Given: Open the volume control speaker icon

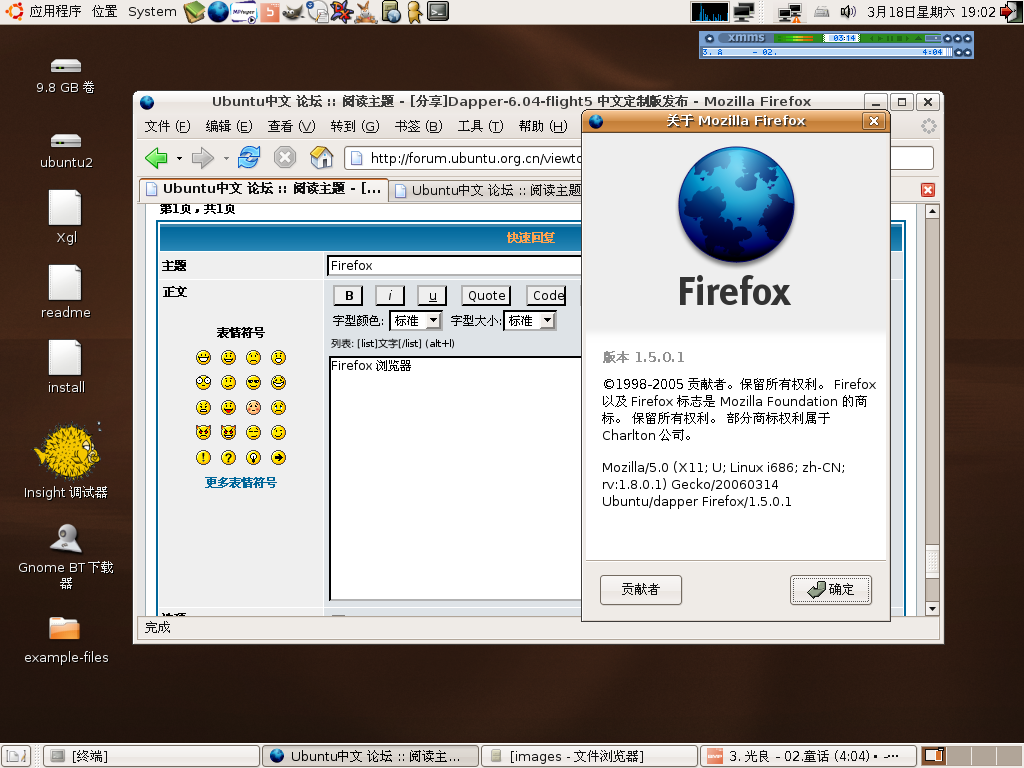Looking at the screenshot, I should point(848,12).
